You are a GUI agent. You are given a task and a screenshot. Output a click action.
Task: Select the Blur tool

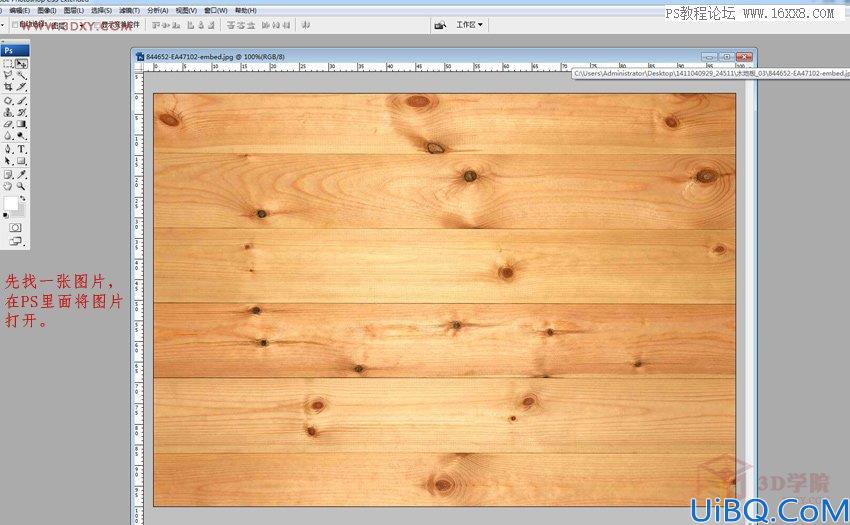tap(8, 136)
